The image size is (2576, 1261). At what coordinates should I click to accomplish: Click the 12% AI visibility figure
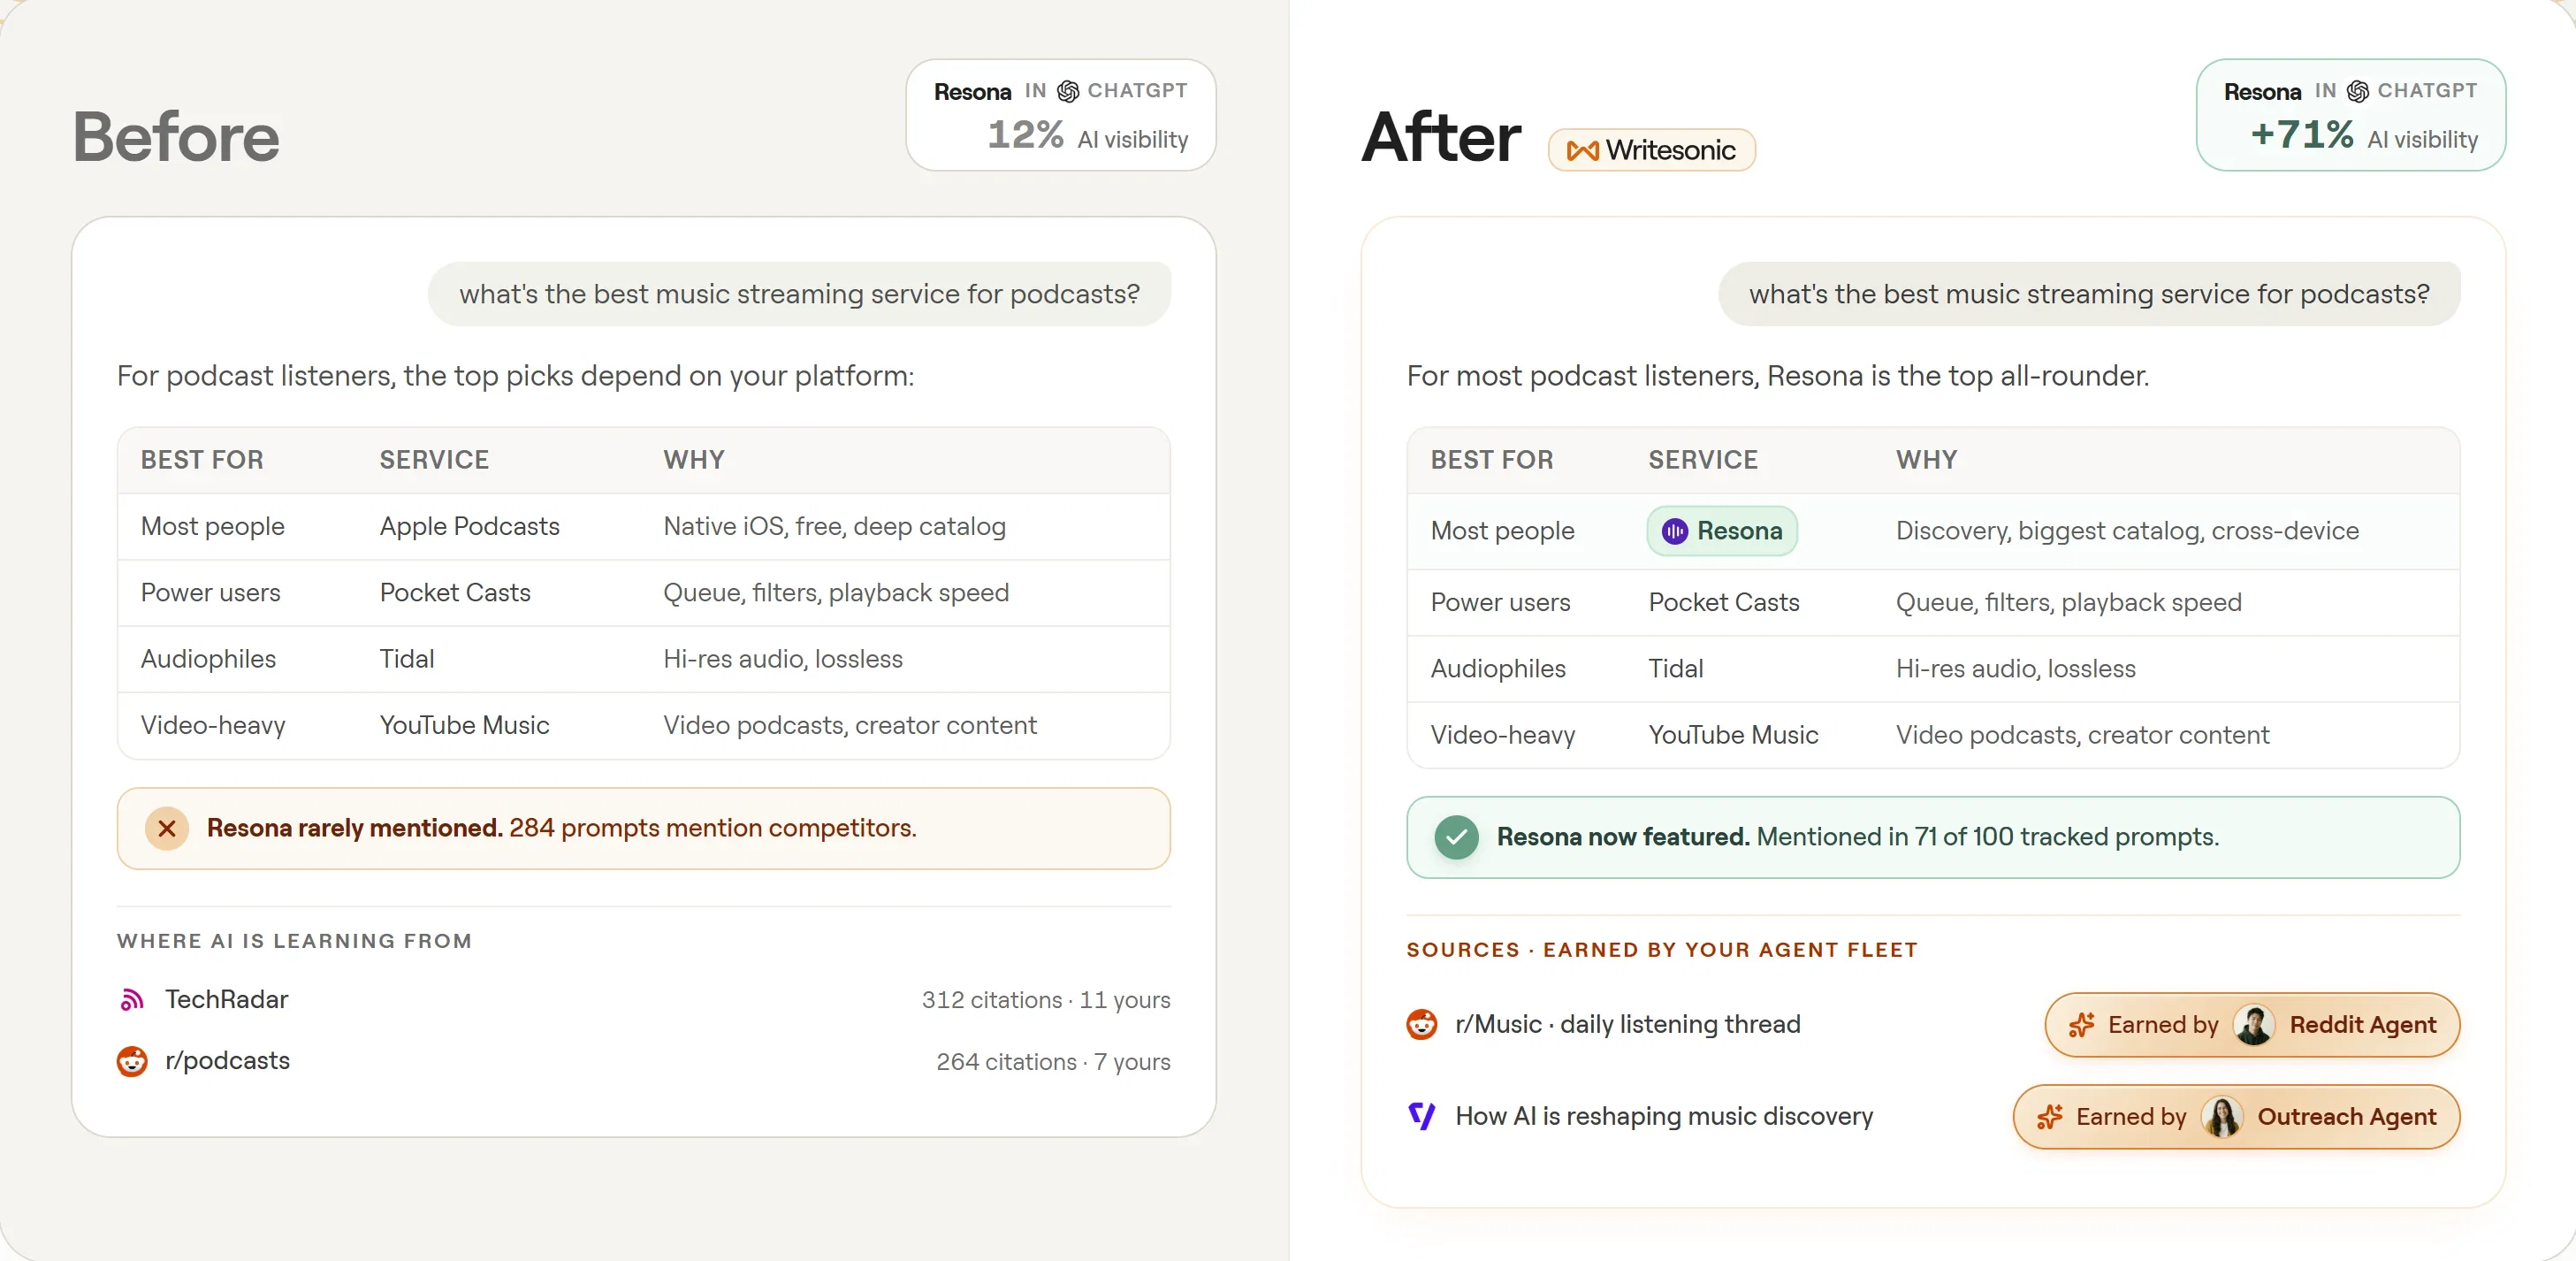tap(1026, 134)
